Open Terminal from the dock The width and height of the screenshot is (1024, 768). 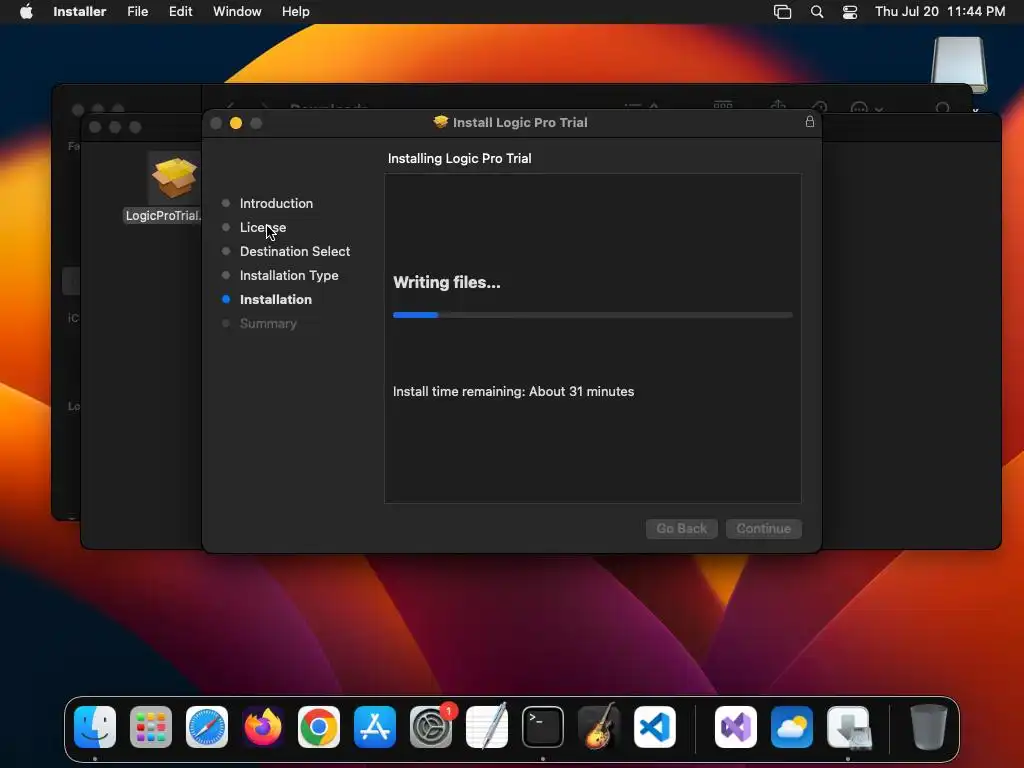point(543,727)
